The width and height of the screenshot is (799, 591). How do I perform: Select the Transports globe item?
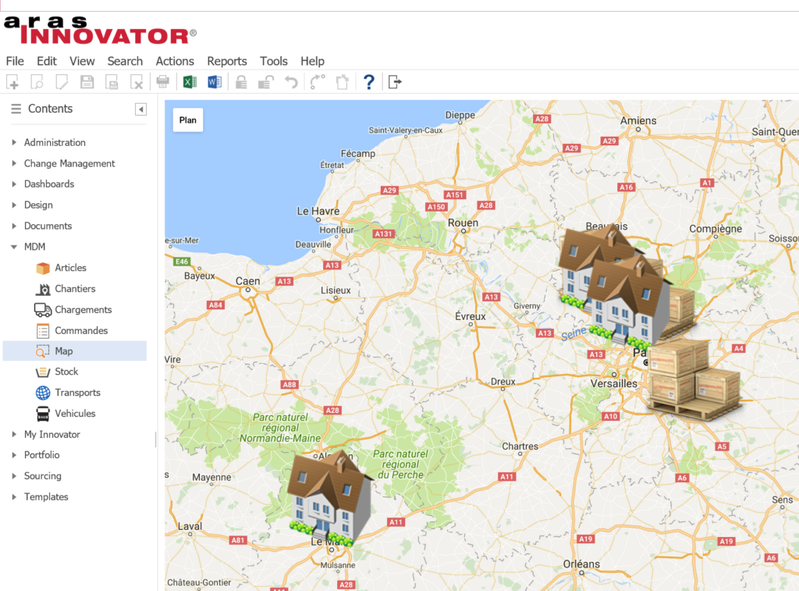tap(76, 393)
